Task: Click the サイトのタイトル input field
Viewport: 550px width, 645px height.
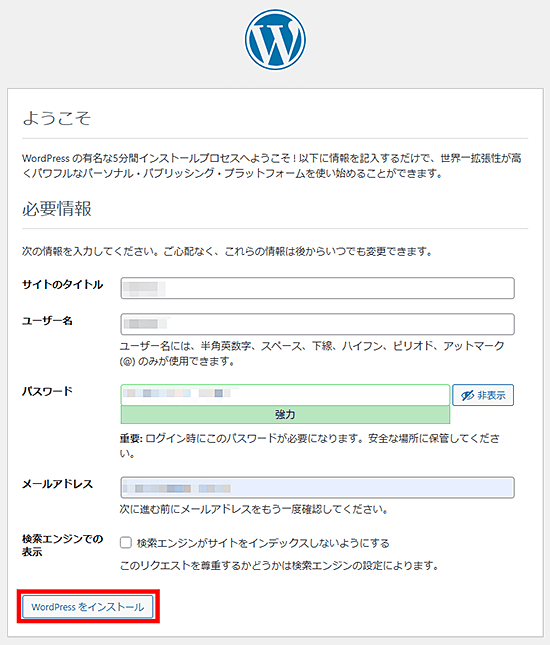Action: click(x=317, y=288)
